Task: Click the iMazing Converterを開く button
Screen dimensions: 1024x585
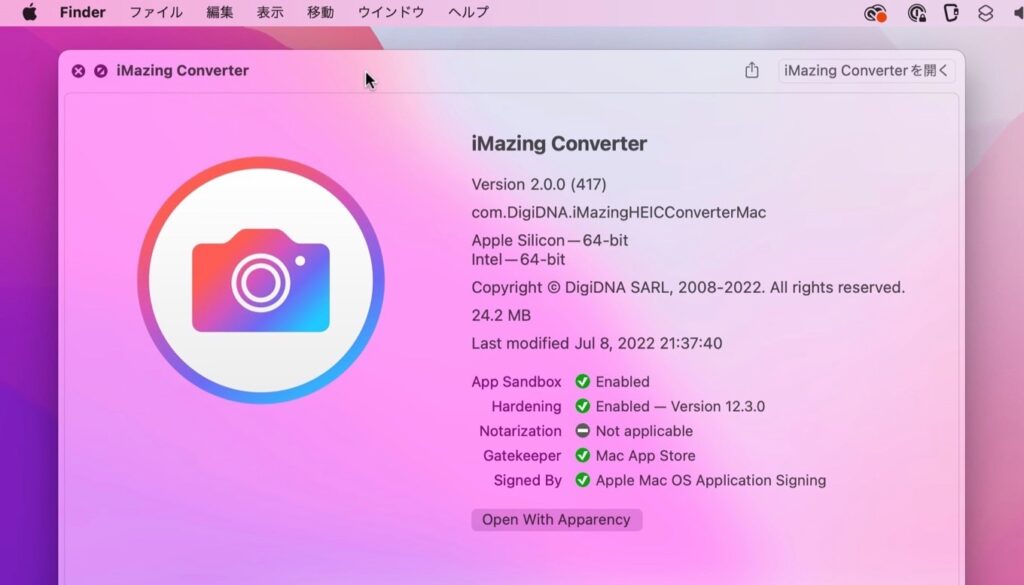Action: (866, 70)
